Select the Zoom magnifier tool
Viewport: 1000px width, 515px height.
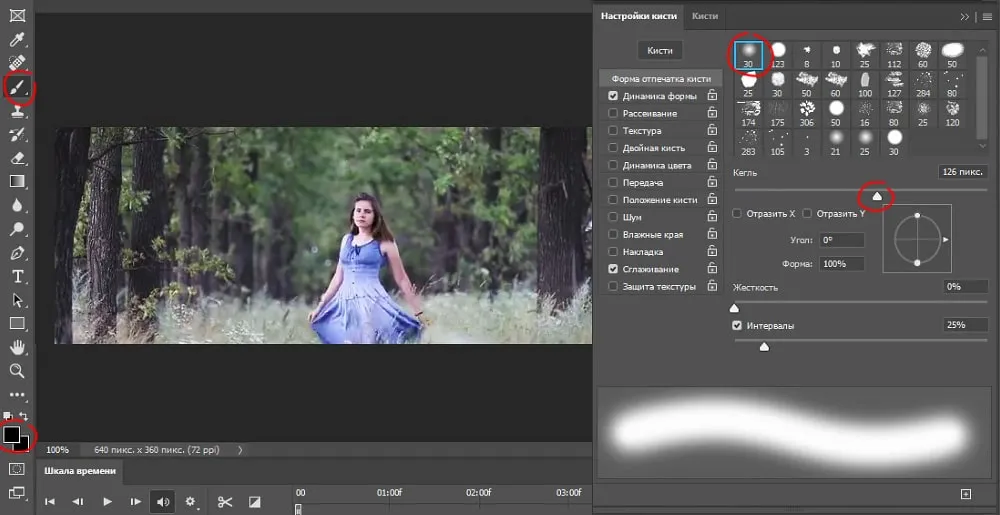click(x=17, y=371)
